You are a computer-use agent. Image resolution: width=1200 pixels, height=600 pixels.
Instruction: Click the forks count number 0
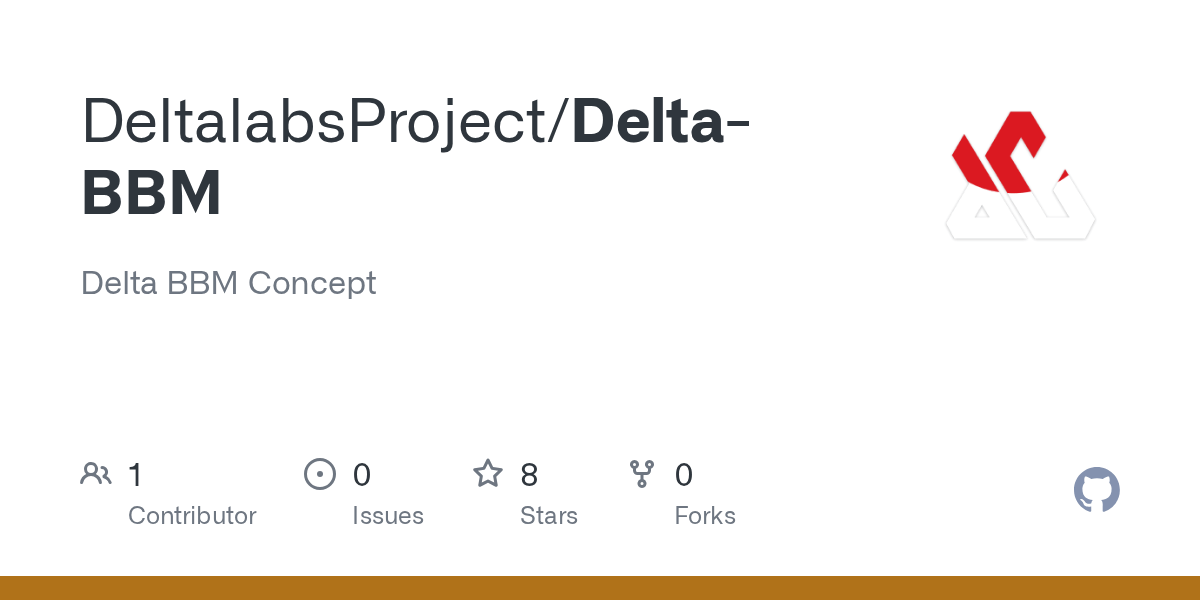coord(684,474)
